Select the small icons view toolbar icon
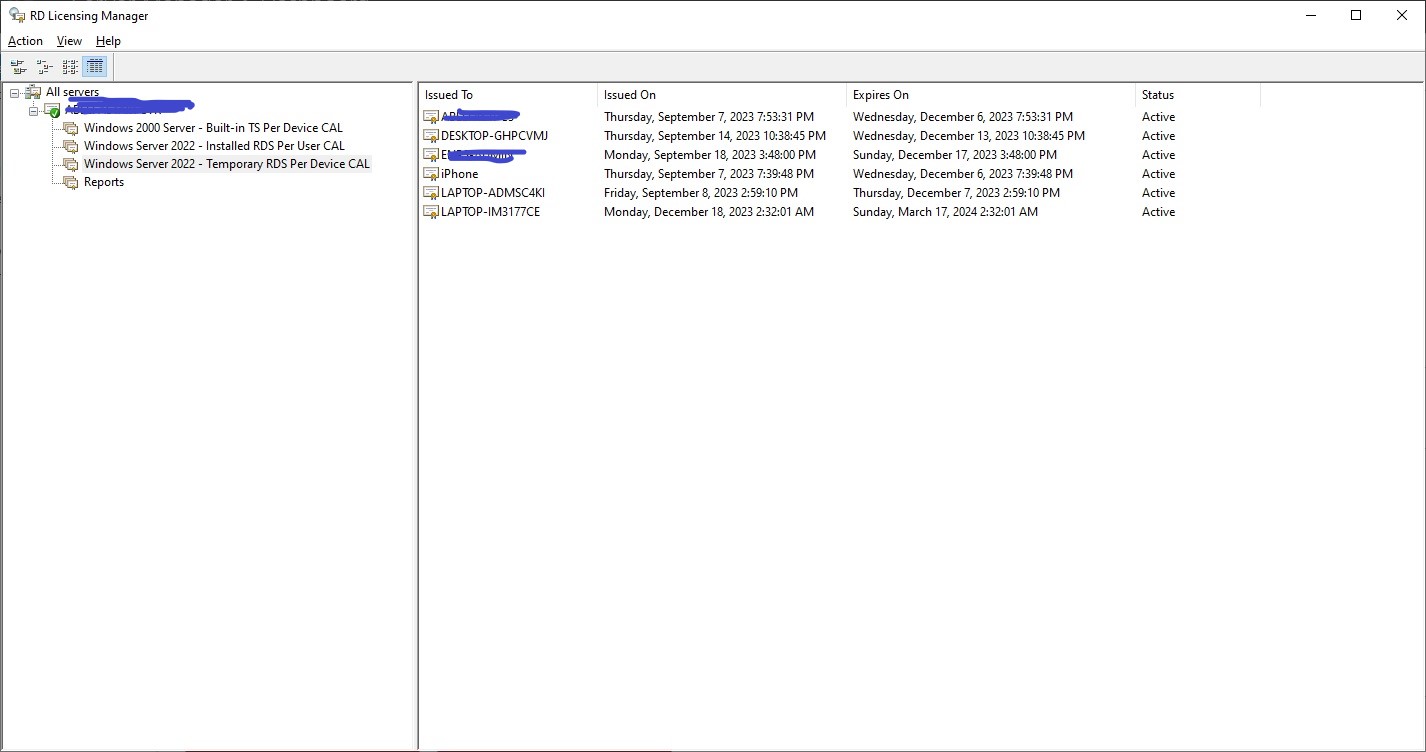 tap(44, 66)
